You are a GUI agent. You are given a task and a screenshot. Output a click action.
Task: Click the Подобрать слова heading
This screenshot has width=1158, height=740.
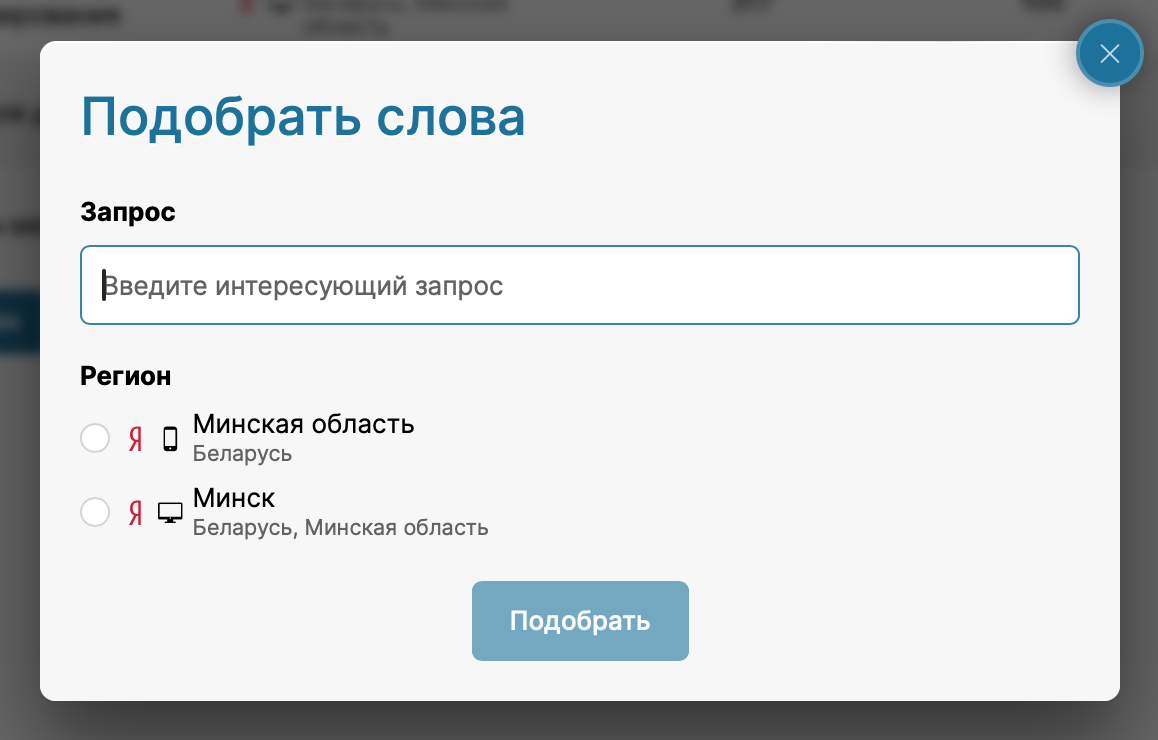coord(303,117)
